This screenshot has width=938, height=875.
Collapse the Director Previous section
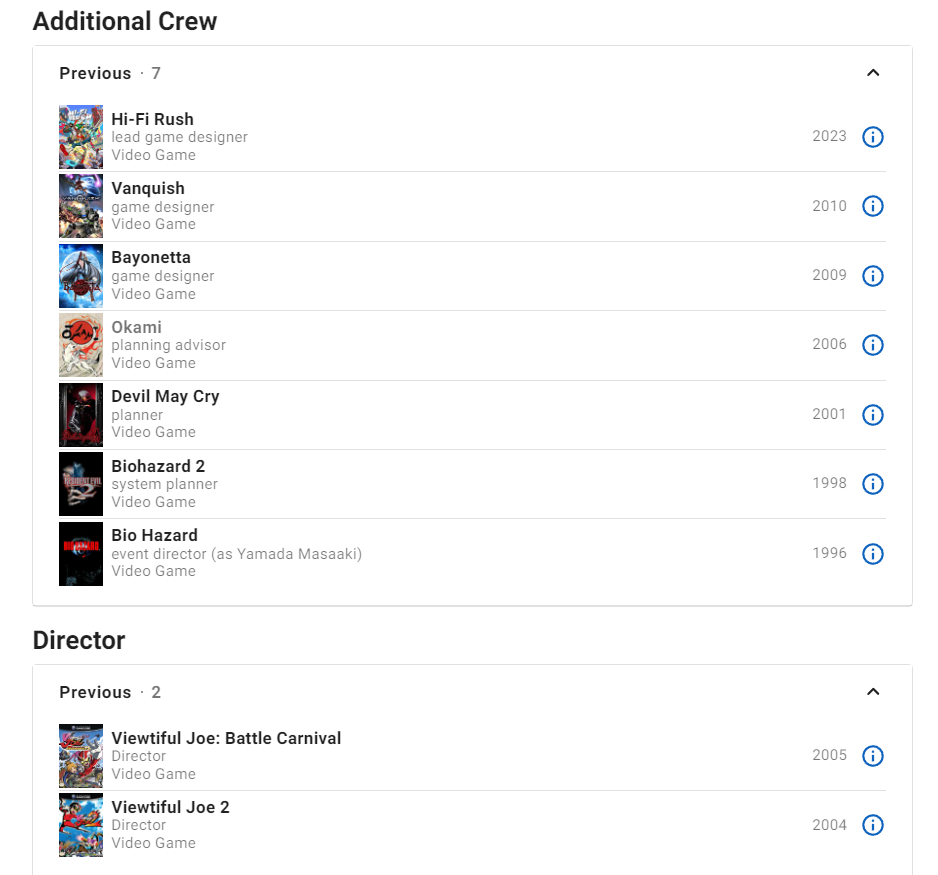tap(873, 692)
